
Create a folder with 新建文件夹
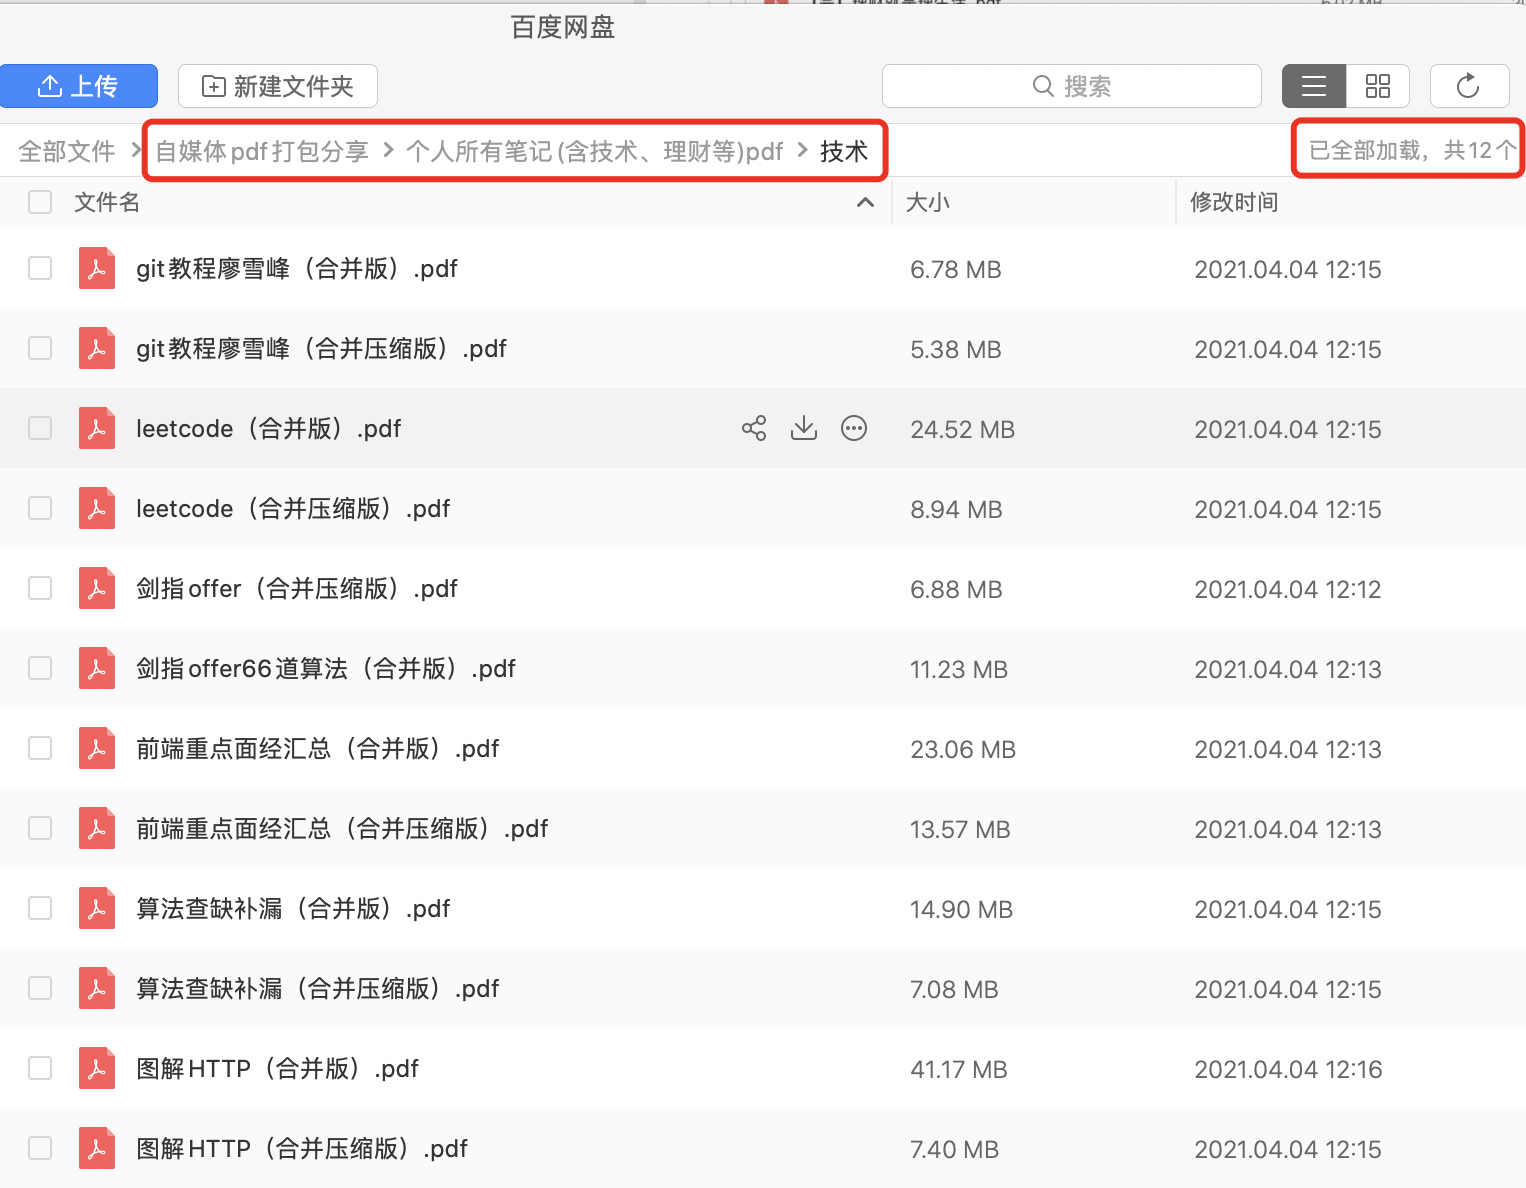coord(277,86)
